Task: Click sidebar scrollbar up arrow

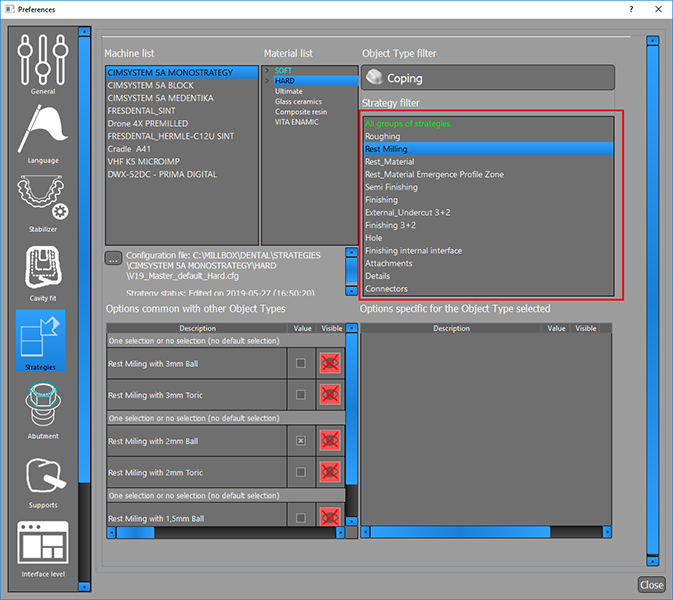Action: point(84,31)
